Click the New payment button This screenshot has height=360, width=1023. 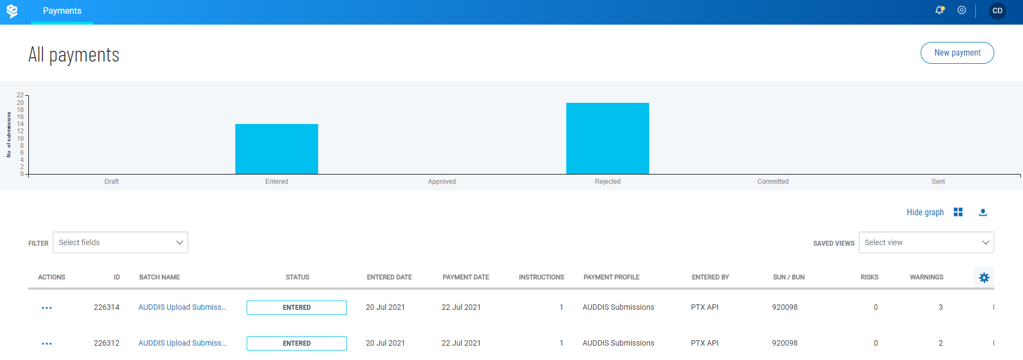click(957, 53)
